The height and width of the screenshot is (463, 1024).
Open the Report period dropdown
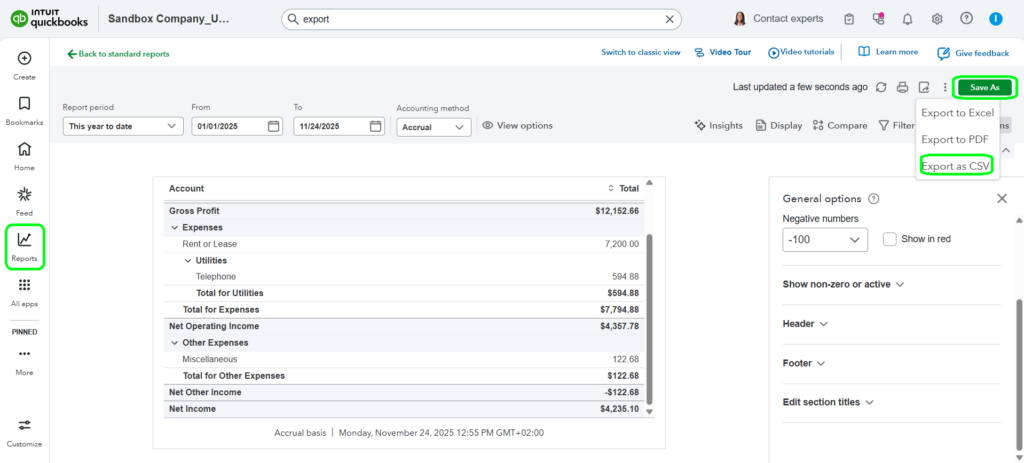coord(123,126)
